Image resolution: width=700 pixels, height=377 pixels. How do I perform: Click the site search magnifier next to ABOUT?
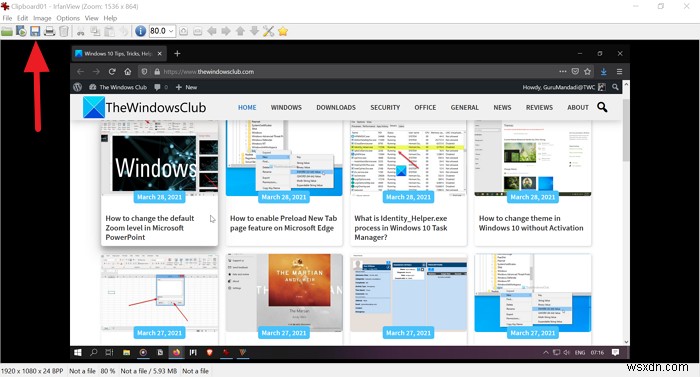point(602,107)
